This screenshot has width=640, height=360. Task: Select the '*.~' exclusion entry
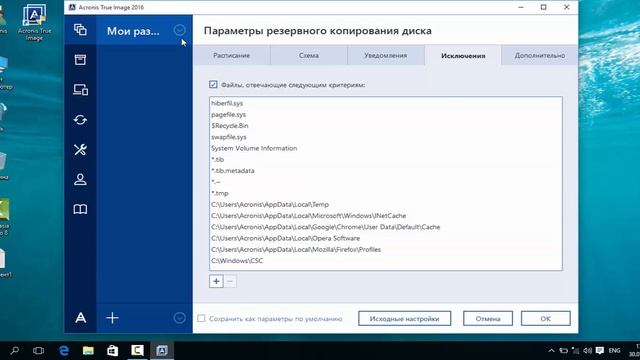386,182
